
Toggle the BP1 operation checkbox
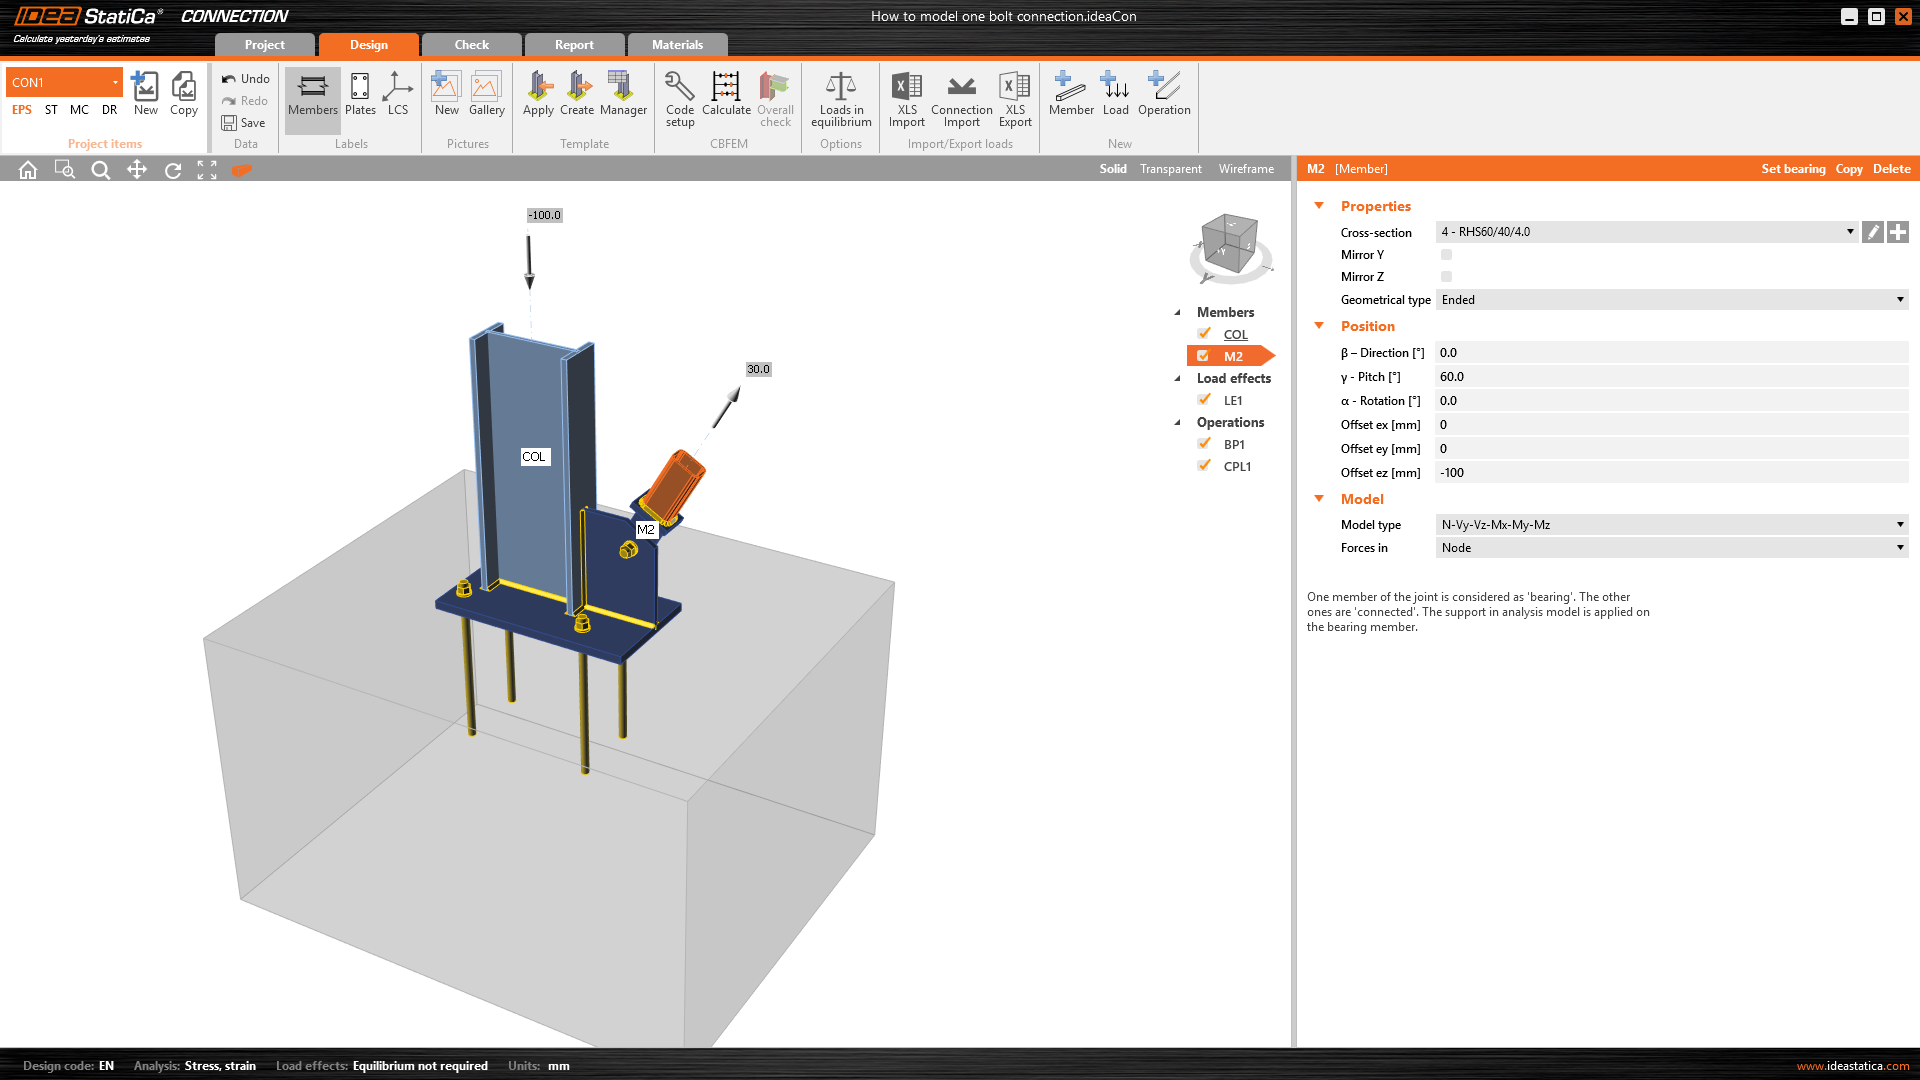[1204, 444]
